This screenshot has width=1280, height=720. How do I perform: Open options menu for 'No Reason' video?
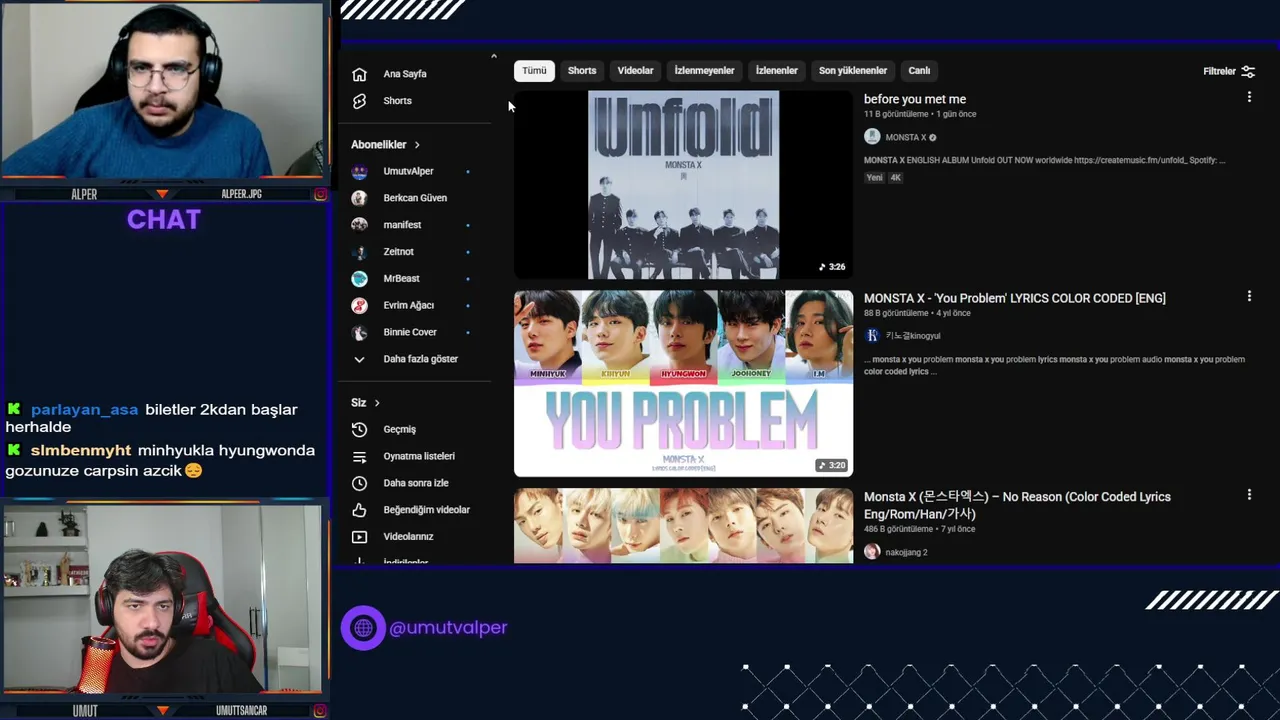[1249, 494]
